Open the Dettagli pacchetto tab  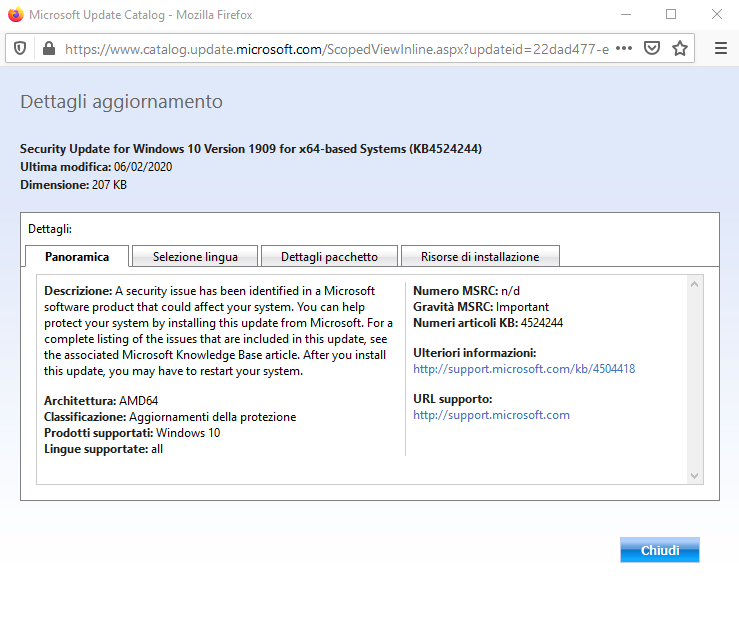(x=329, y=256)
